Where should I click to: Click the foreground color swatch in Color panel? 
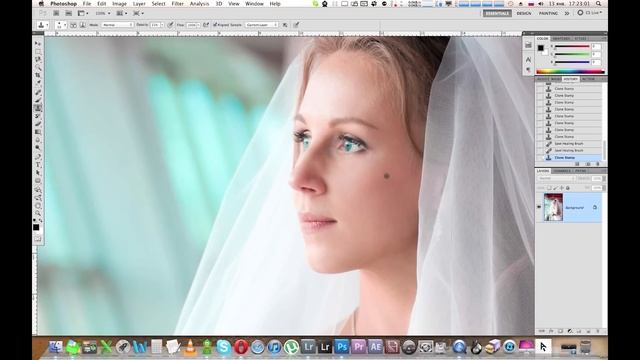[540, 48]
